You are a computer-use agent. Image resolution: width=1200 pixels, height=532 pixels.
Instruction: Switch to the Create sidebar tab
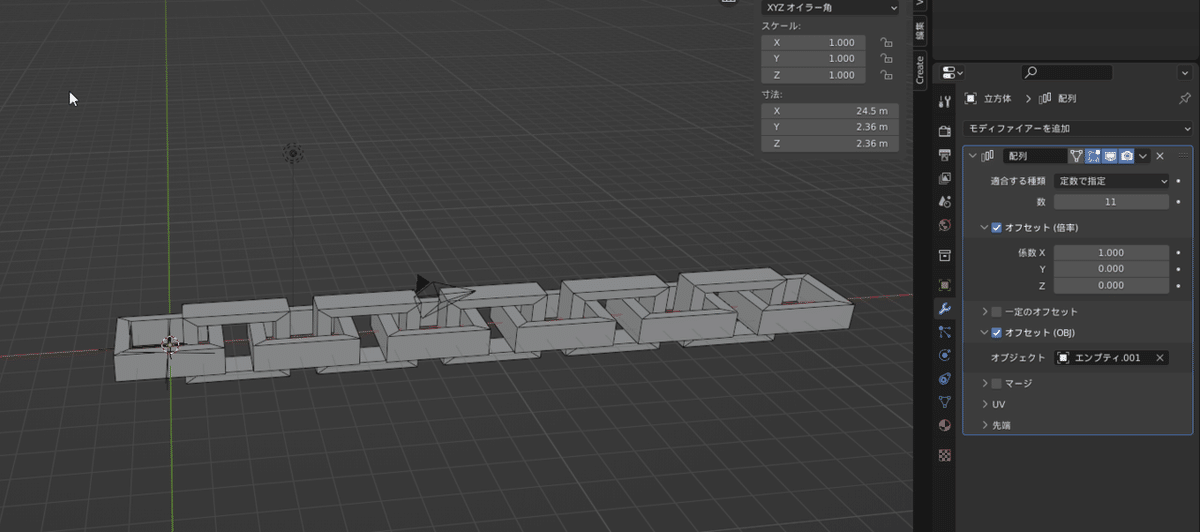tap(920, 70)
